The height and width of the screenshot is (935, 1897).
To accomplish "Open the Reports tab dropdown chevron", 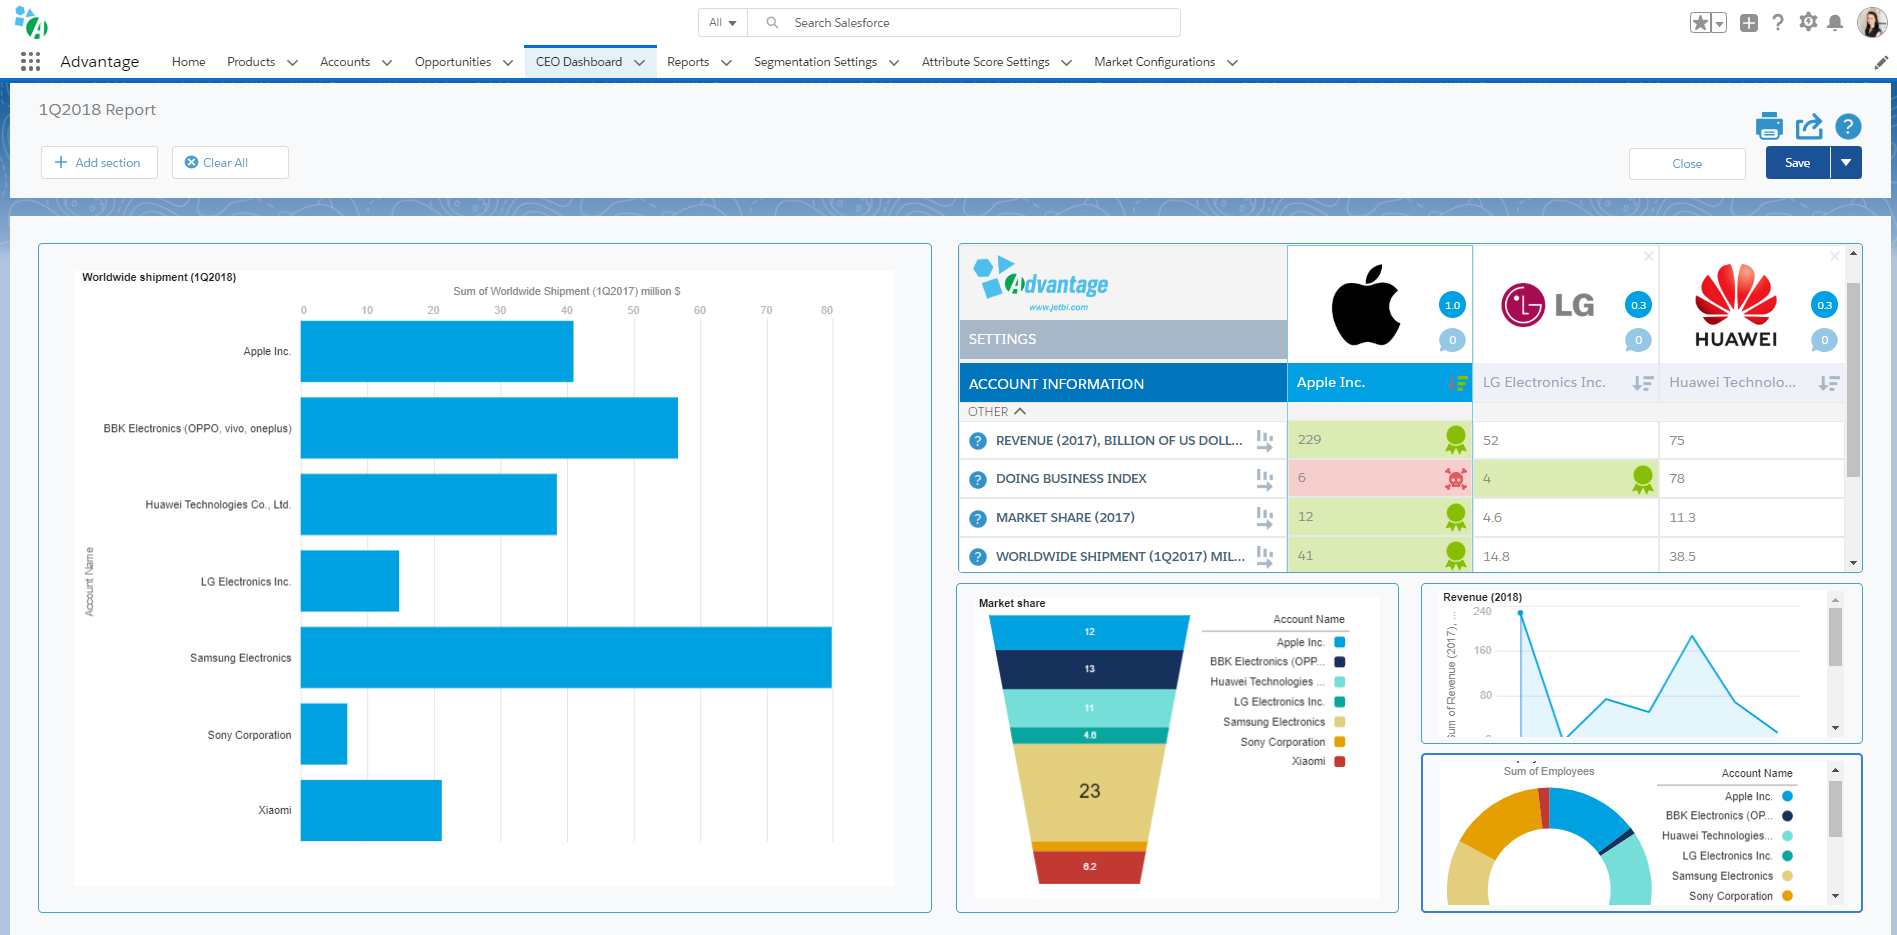I will tap(726, 62).
